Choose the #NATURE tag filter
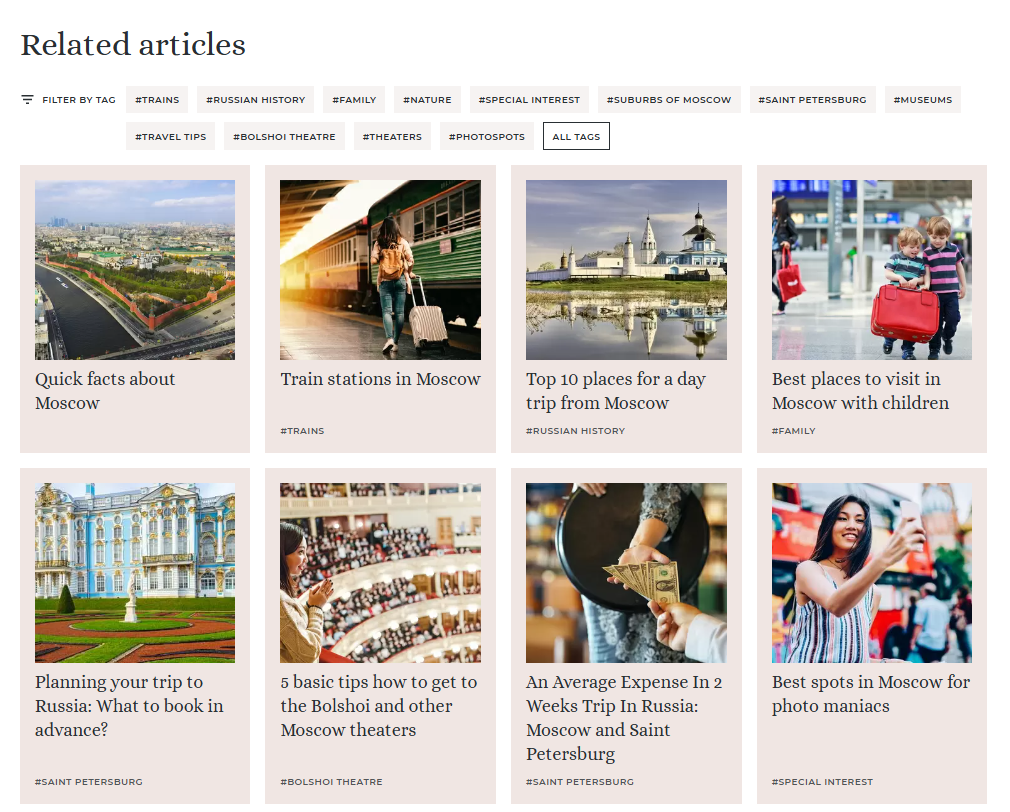Image resolution: width=1010 pixels, height=812 pixels. coord(427,100)
